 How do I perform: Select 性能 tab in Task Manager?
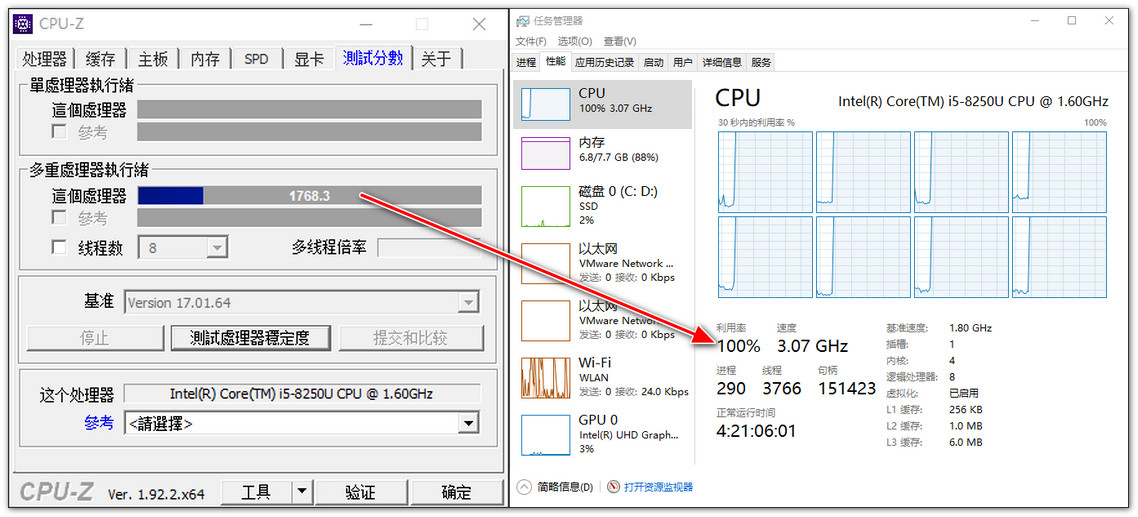click(x=555, y=62)
